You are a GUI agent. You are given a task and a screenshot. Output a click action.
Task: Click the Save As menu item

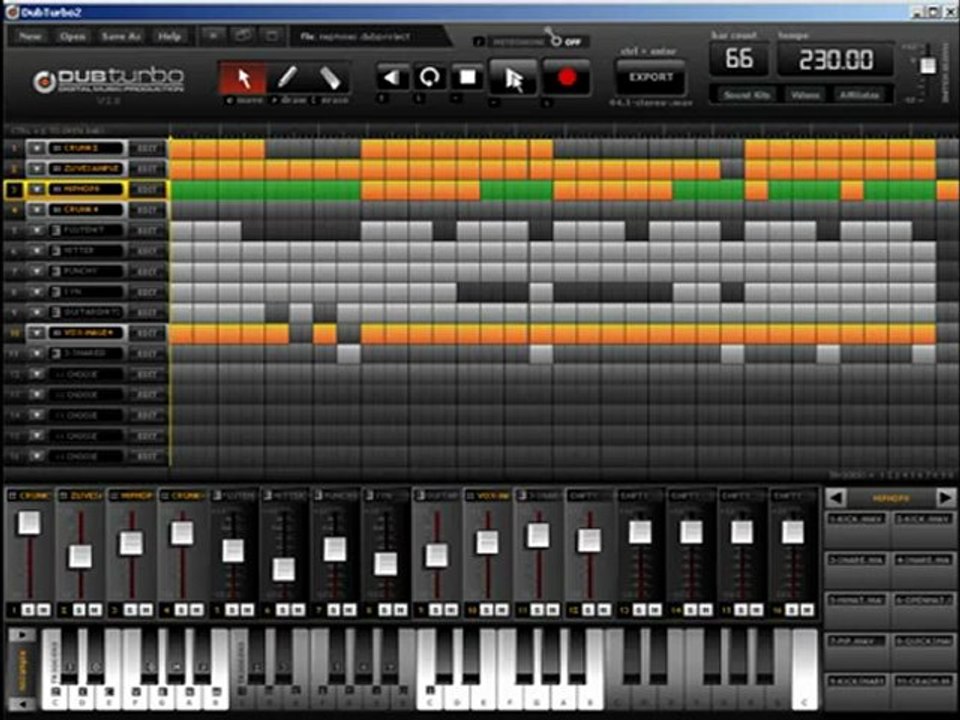[121, 37]
